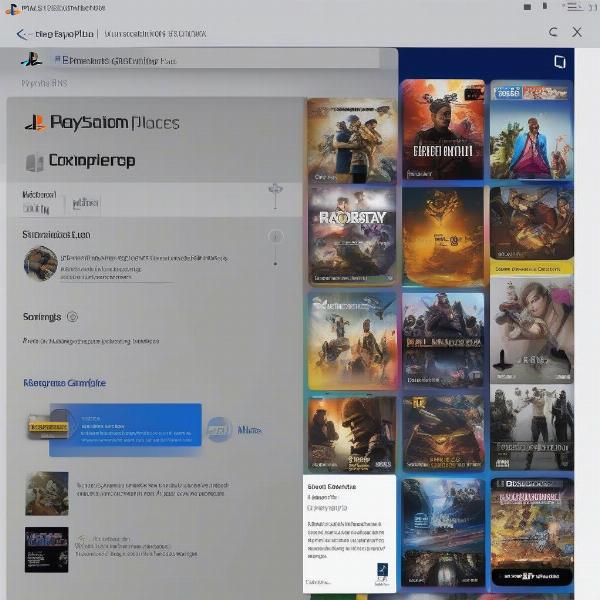Select the blue highlighted banner card
600x600 pixels.
126,429
